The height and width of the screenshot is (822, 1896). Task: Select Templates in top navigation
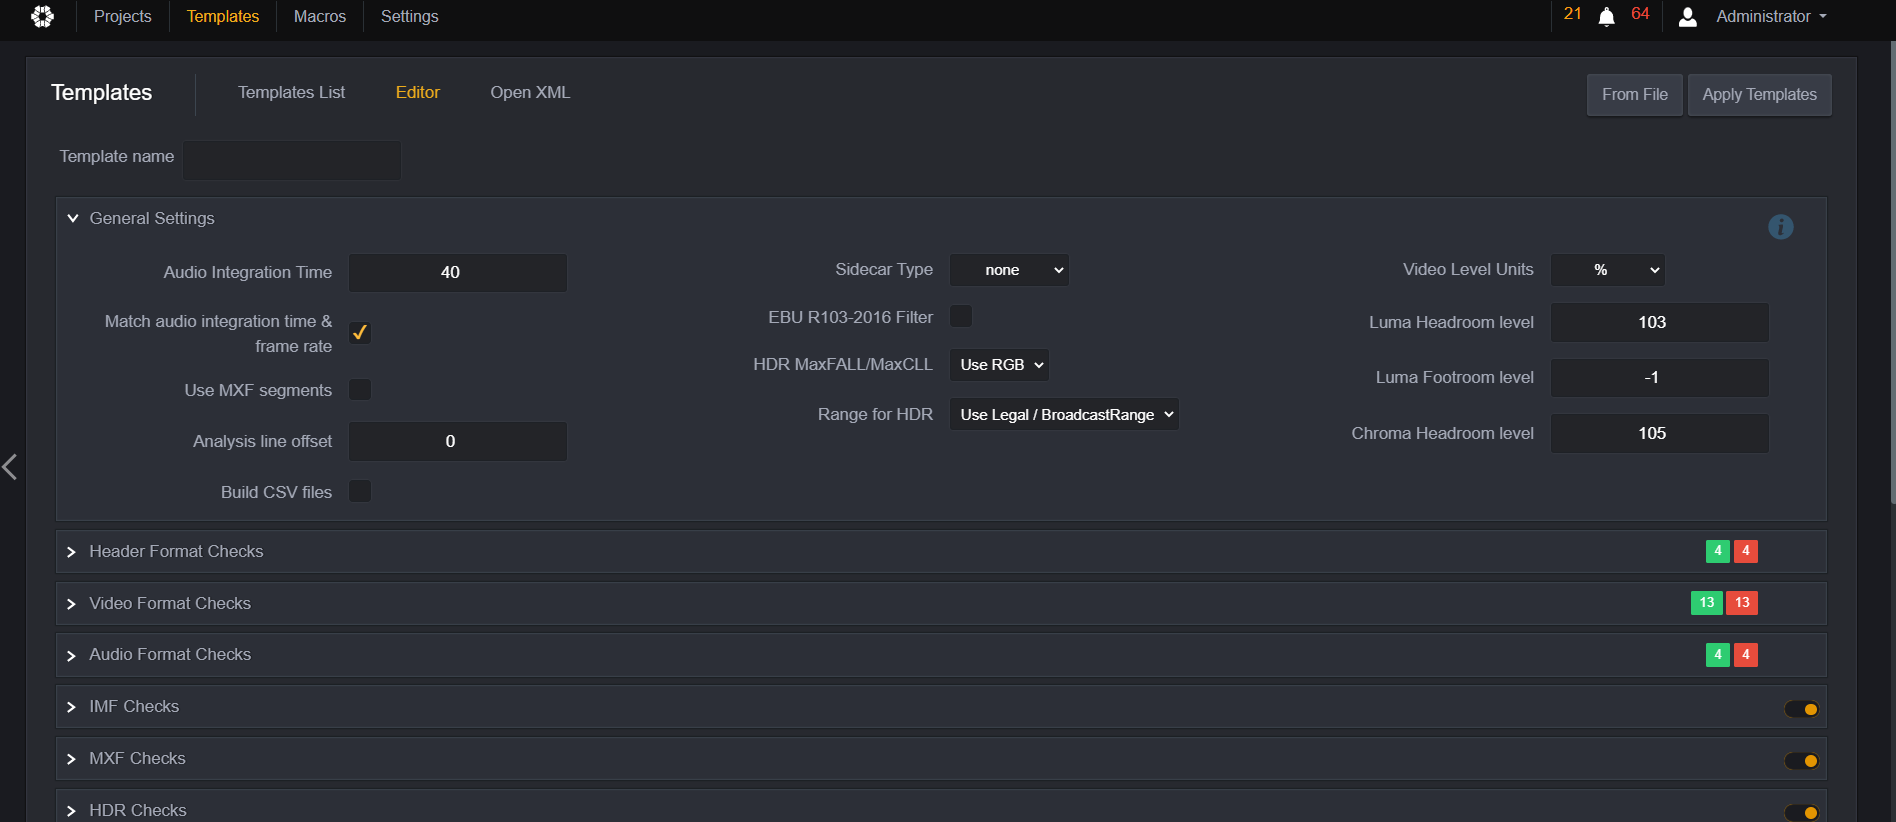point(223,17)
